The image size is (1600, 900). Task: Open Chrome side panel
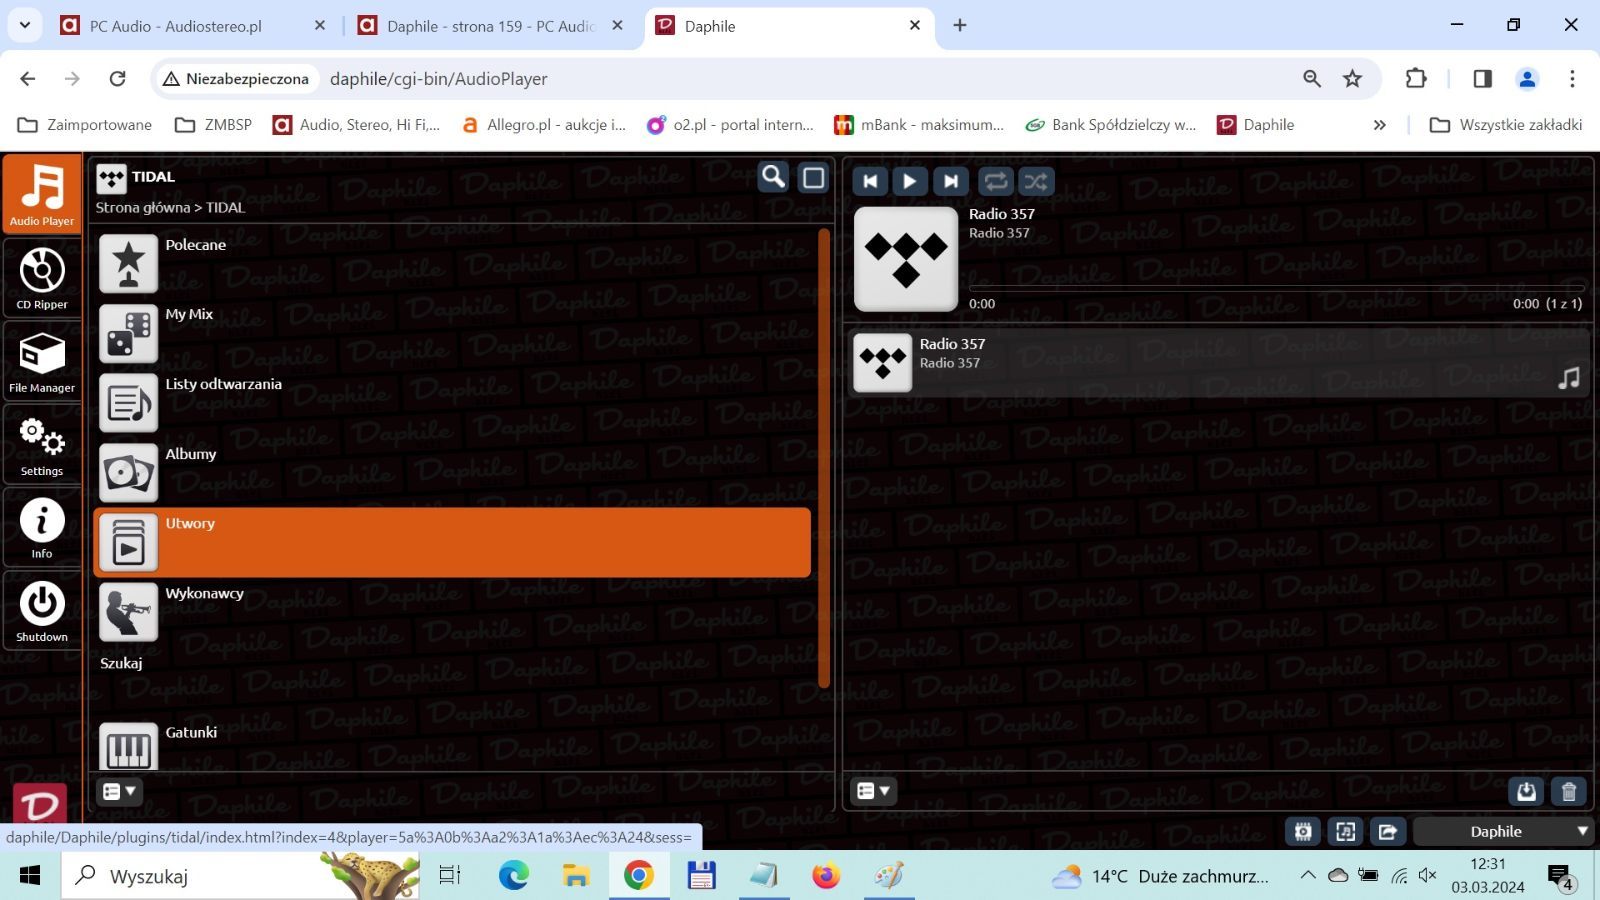pyautogui.click(x=1483, y=78)
